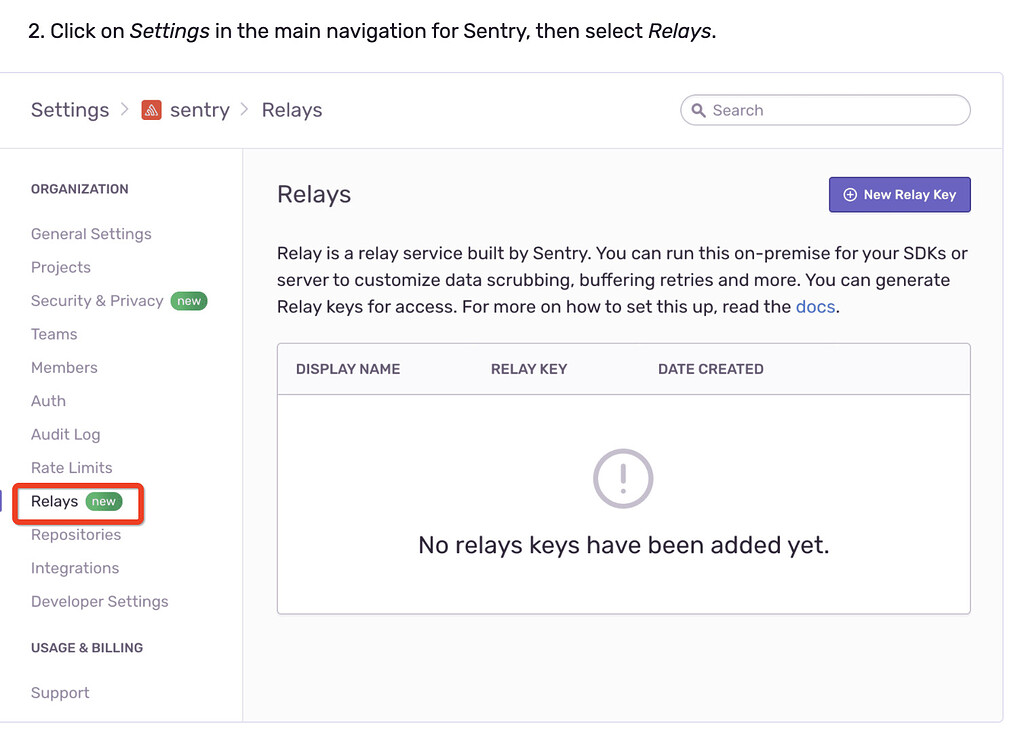Open the Members page
The width and height of the screenshot is (1024, 735).
(x=64, y=367)
